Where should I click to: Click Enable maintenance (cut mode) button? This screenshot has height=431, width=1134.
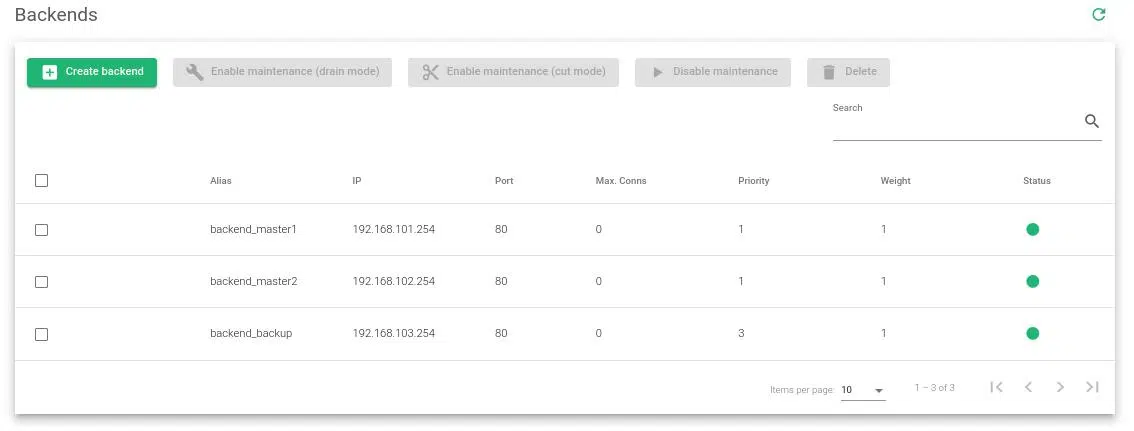point(513,72)
